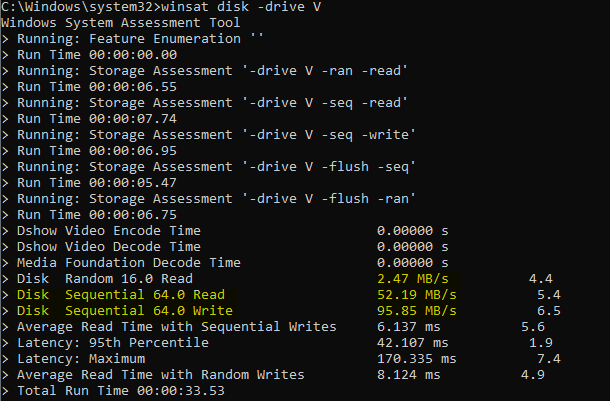Click Average Read Time with Random Writes
This screenshot has width=610, height=401.
(x=161, y=374)
